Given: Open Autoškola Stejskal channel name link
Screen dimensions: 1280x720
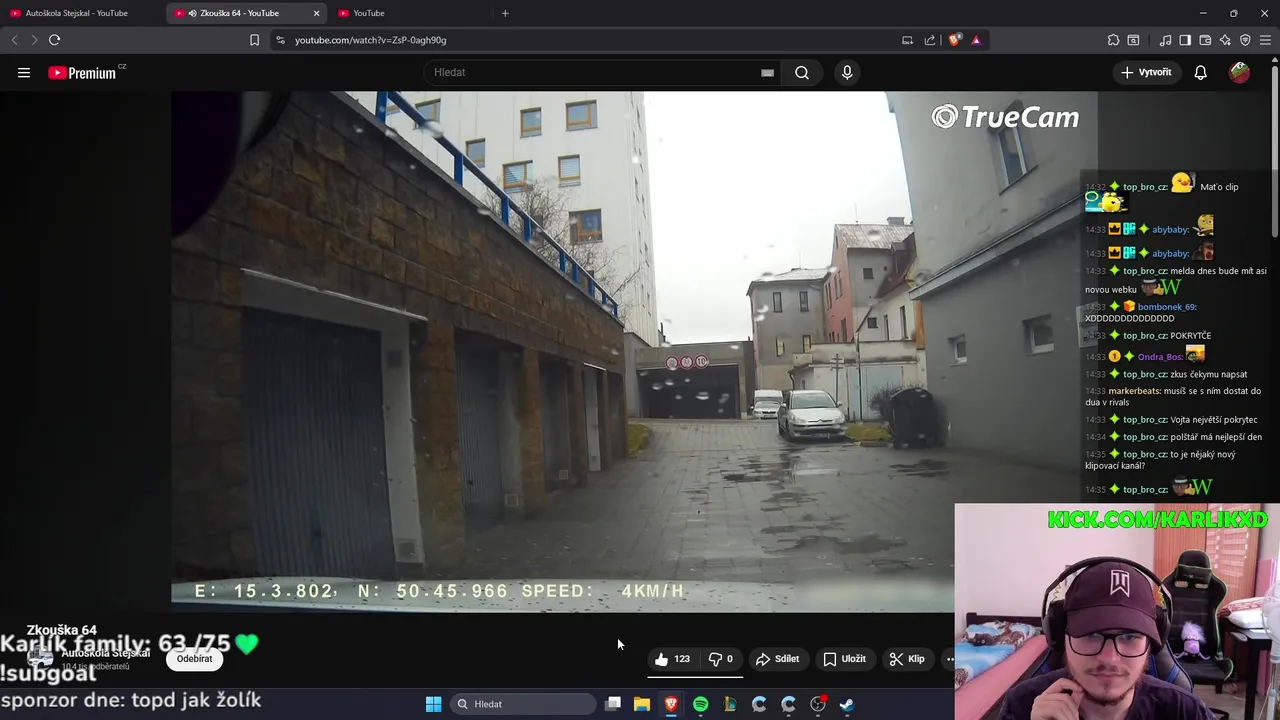Looking at the screenshot, I should (x=106, y=653).
